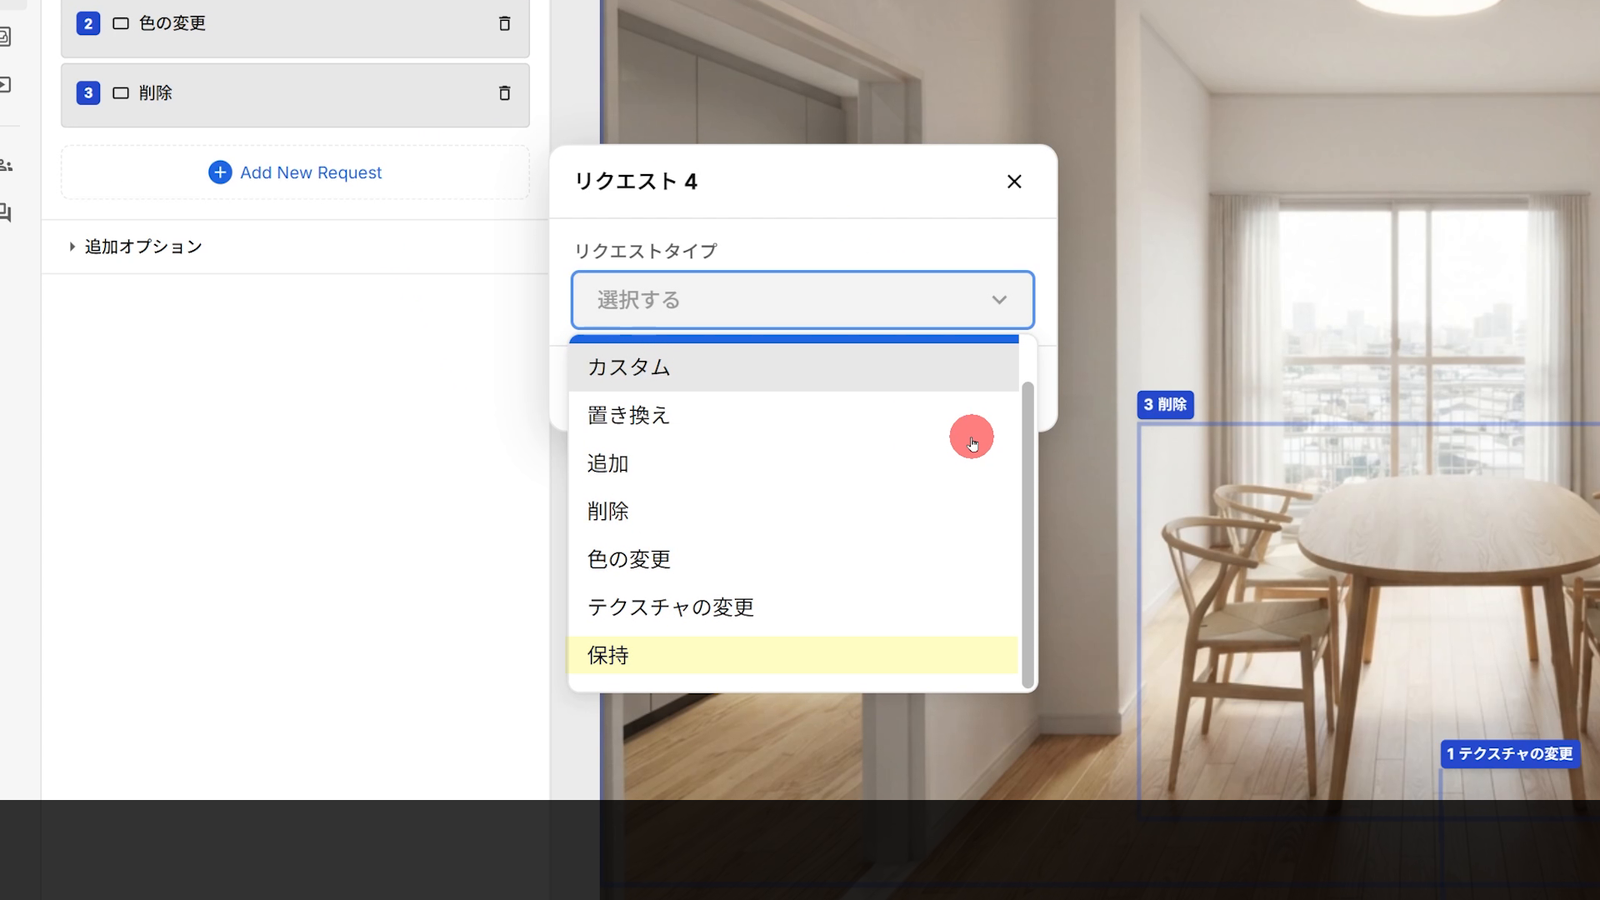
Task: Choose テクスチャの変更 from the dropdown list
Action: [793, 607]
